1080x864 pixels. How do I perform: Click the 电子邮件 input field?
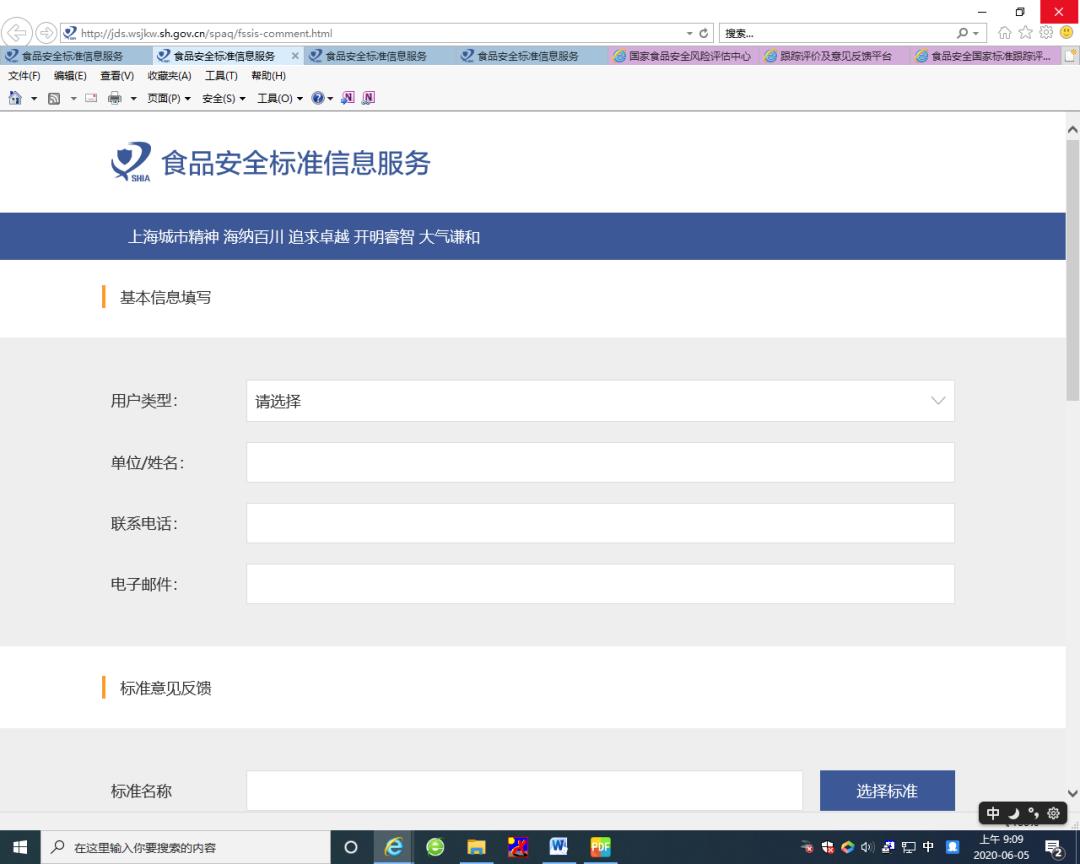(x=600, y=584)
